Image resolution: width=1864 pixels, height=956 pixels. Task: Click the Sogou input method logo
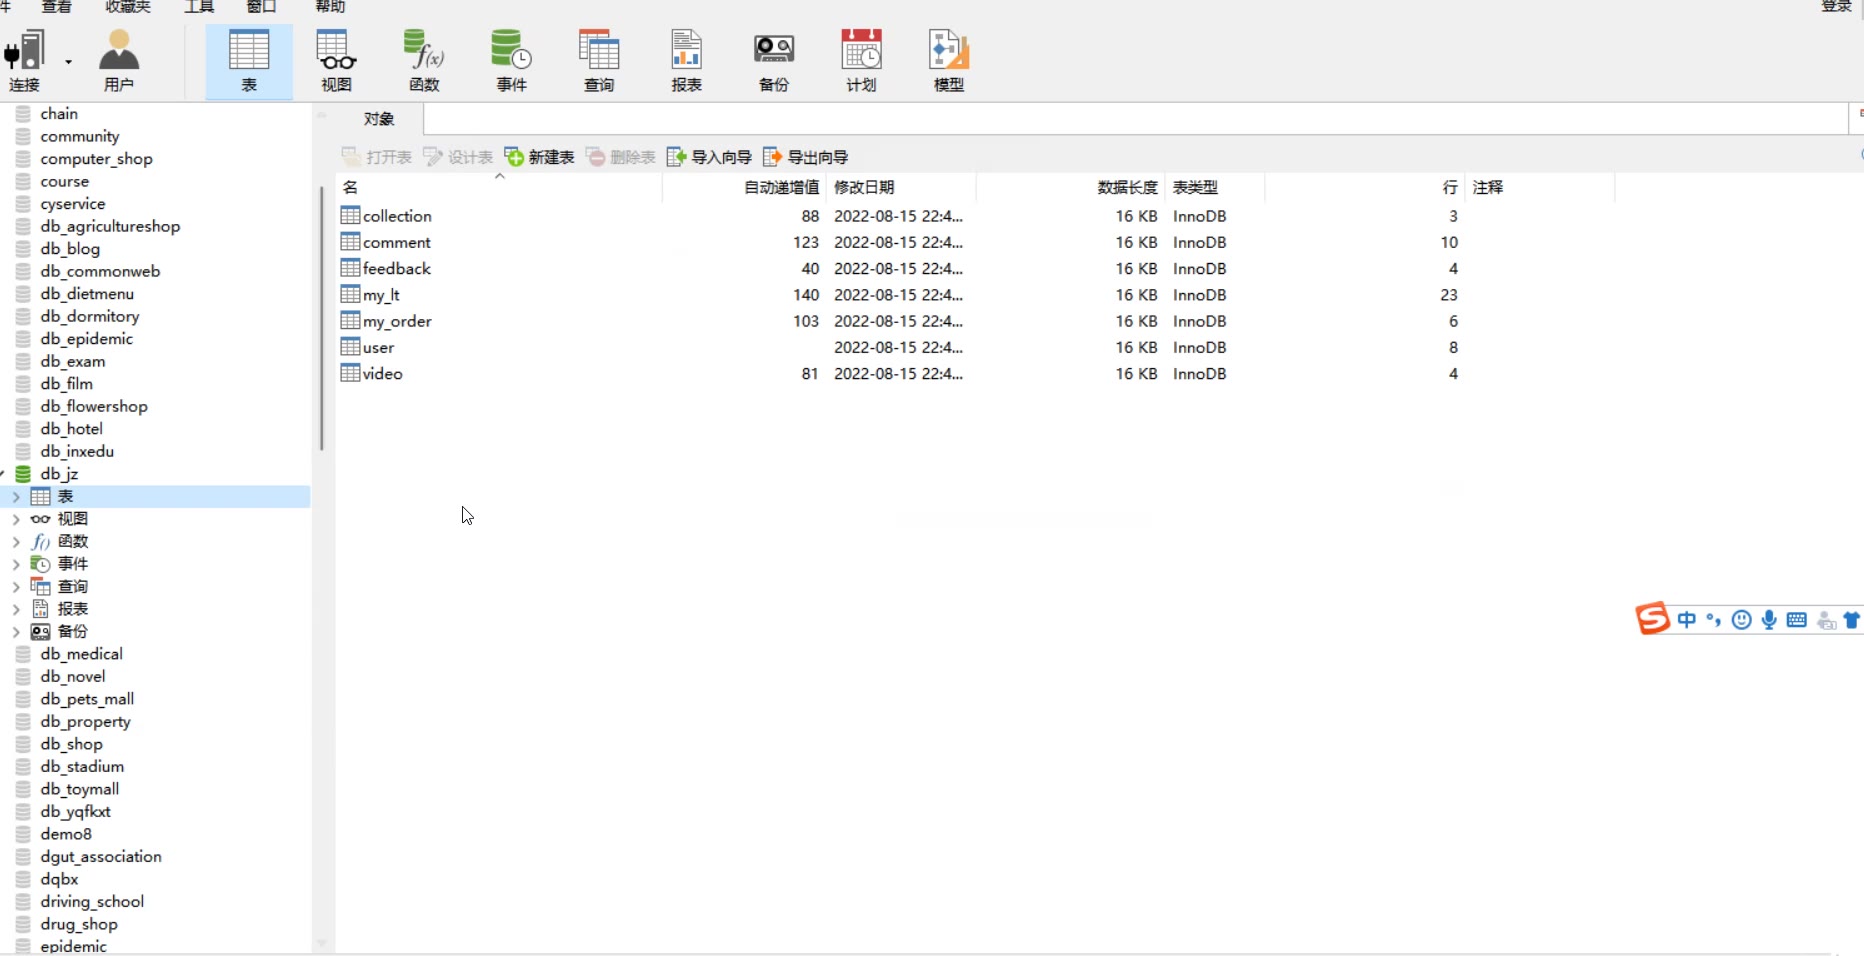(x=1652, y=619)
